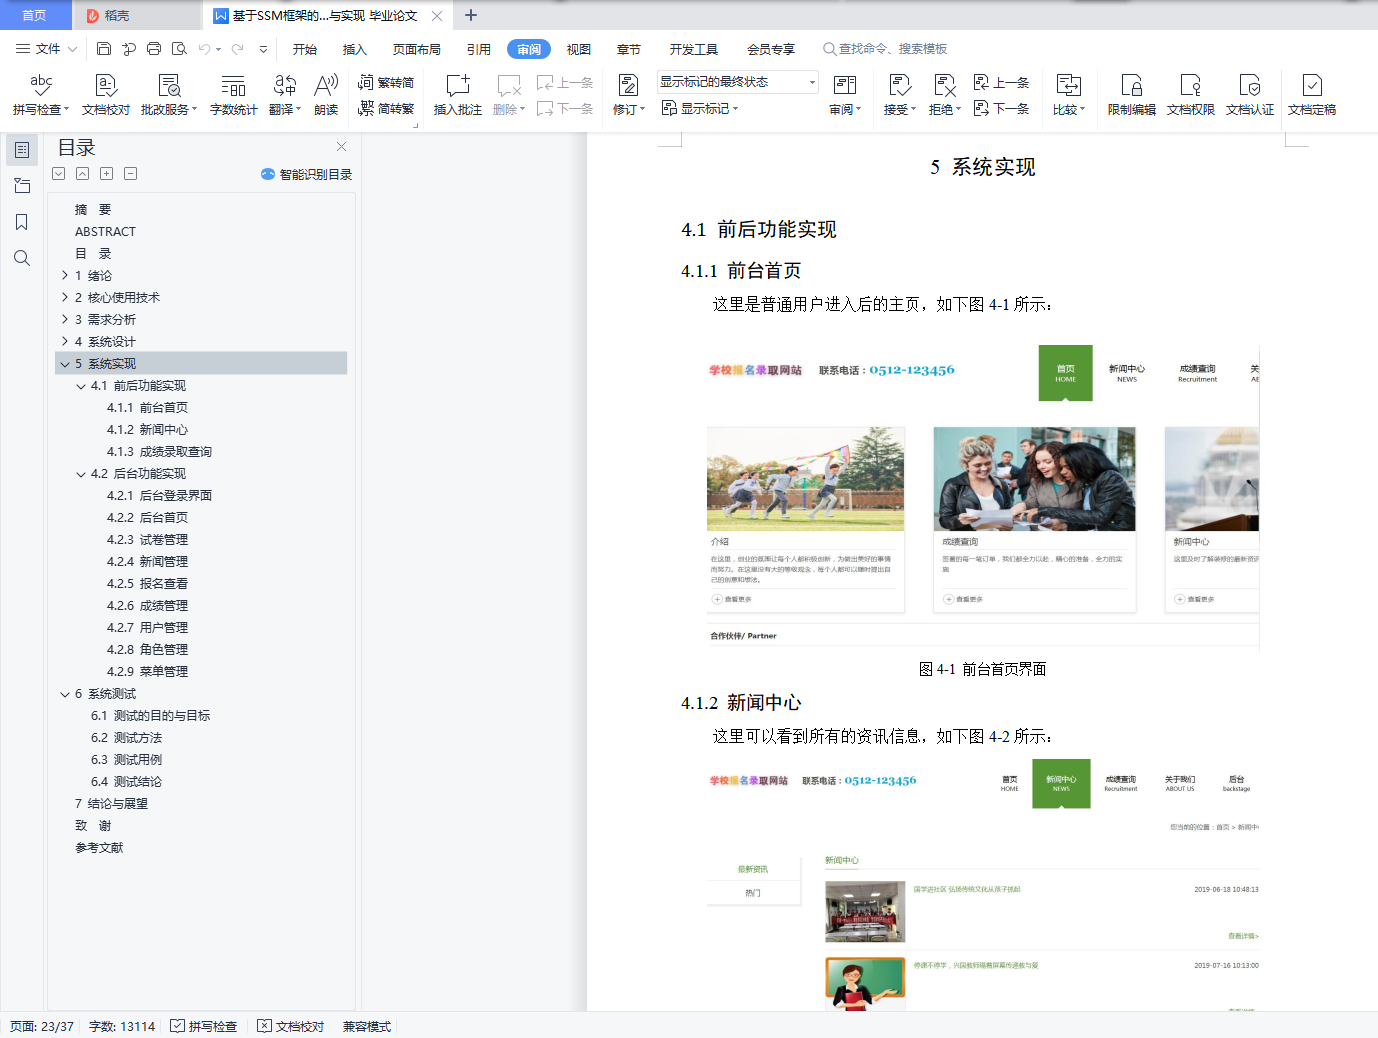
Task: Open the 文件 menu dropdown
Action: 47,49
